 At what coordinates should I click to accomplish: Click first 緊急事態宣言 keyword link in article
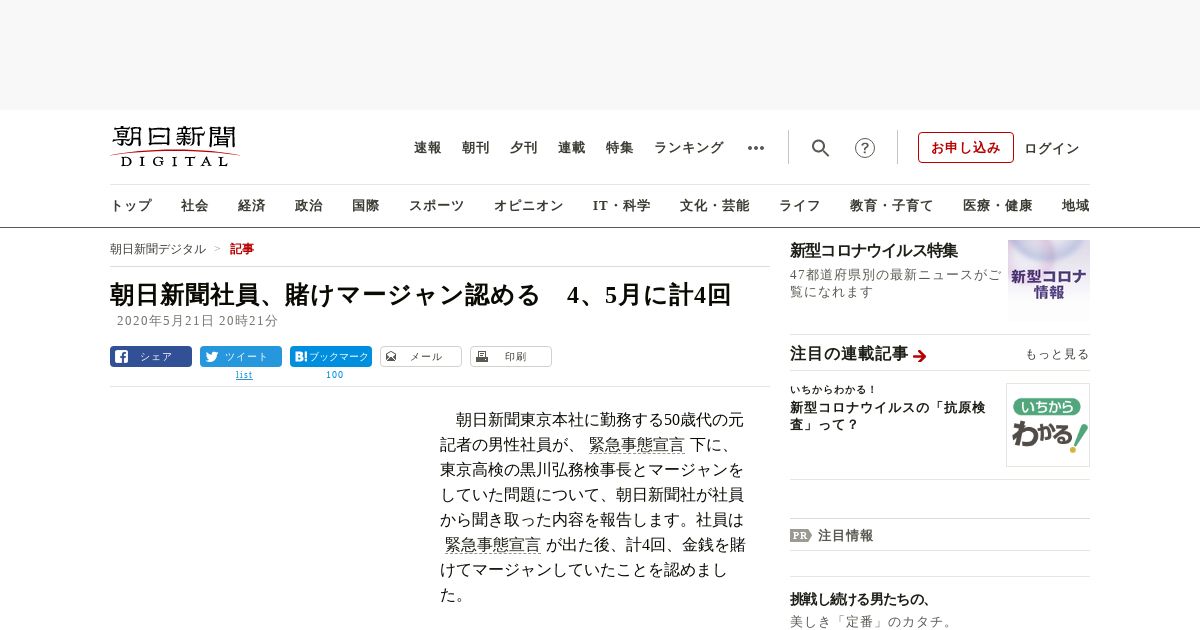(637, 445)
